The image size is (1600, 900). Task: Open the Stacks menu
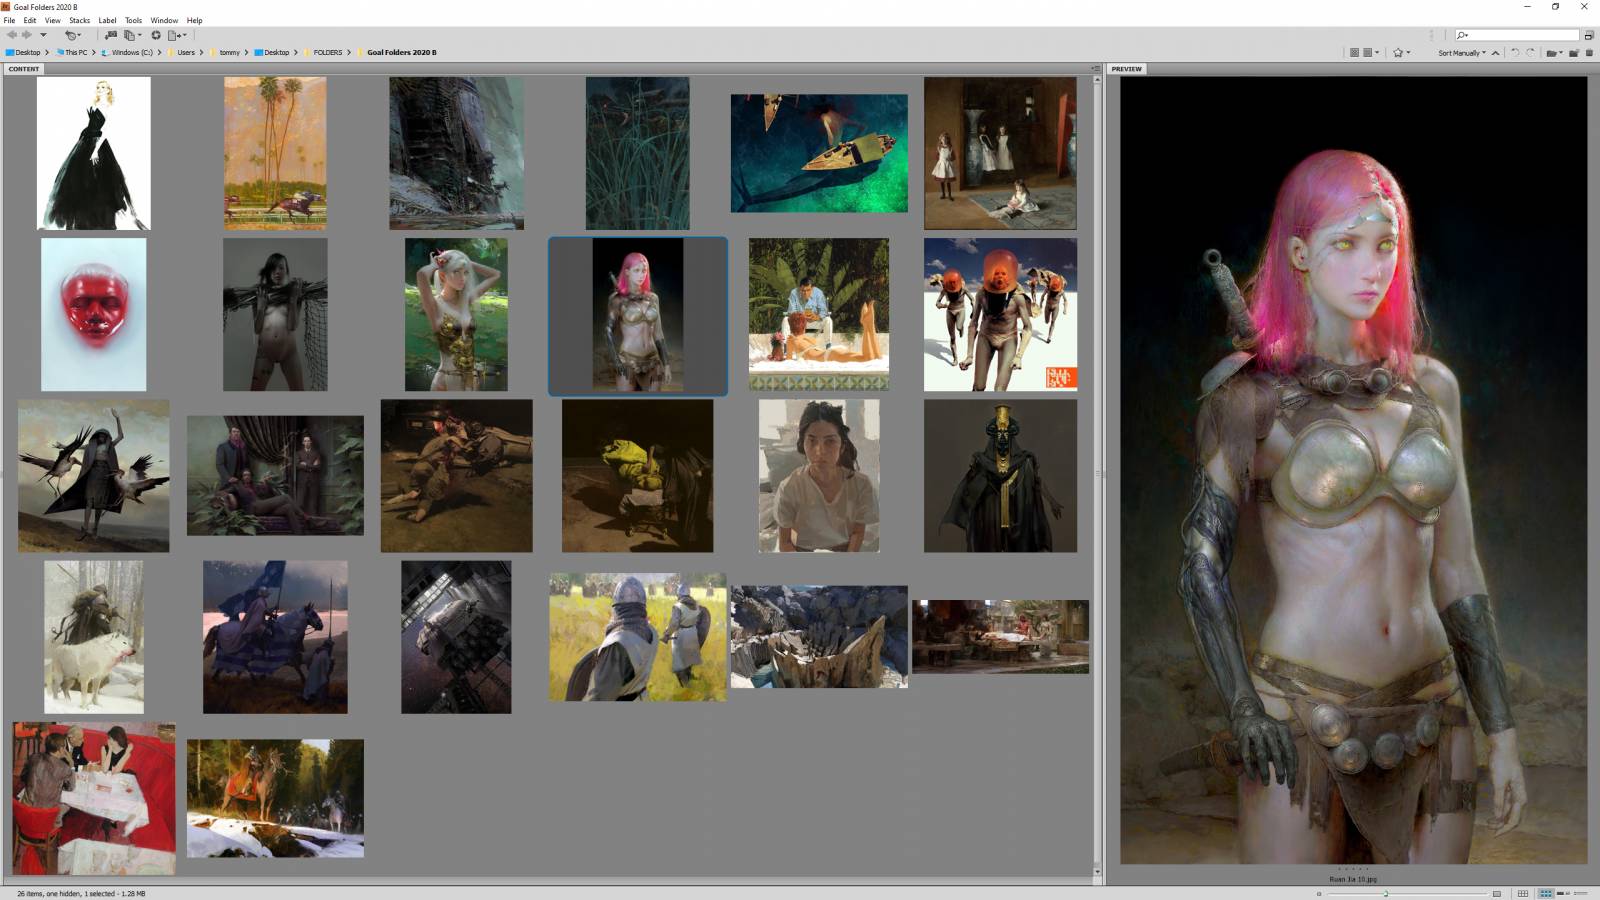pyautogui.click(x=79, y=20)
